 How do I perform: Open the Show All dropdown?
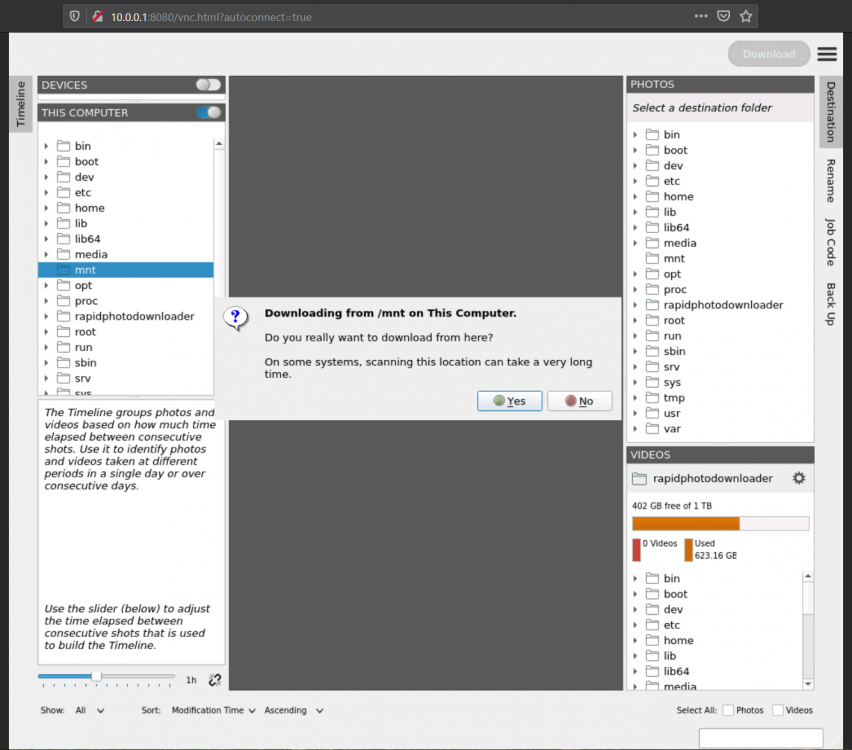pyautogui.click(x=90, y=710)
